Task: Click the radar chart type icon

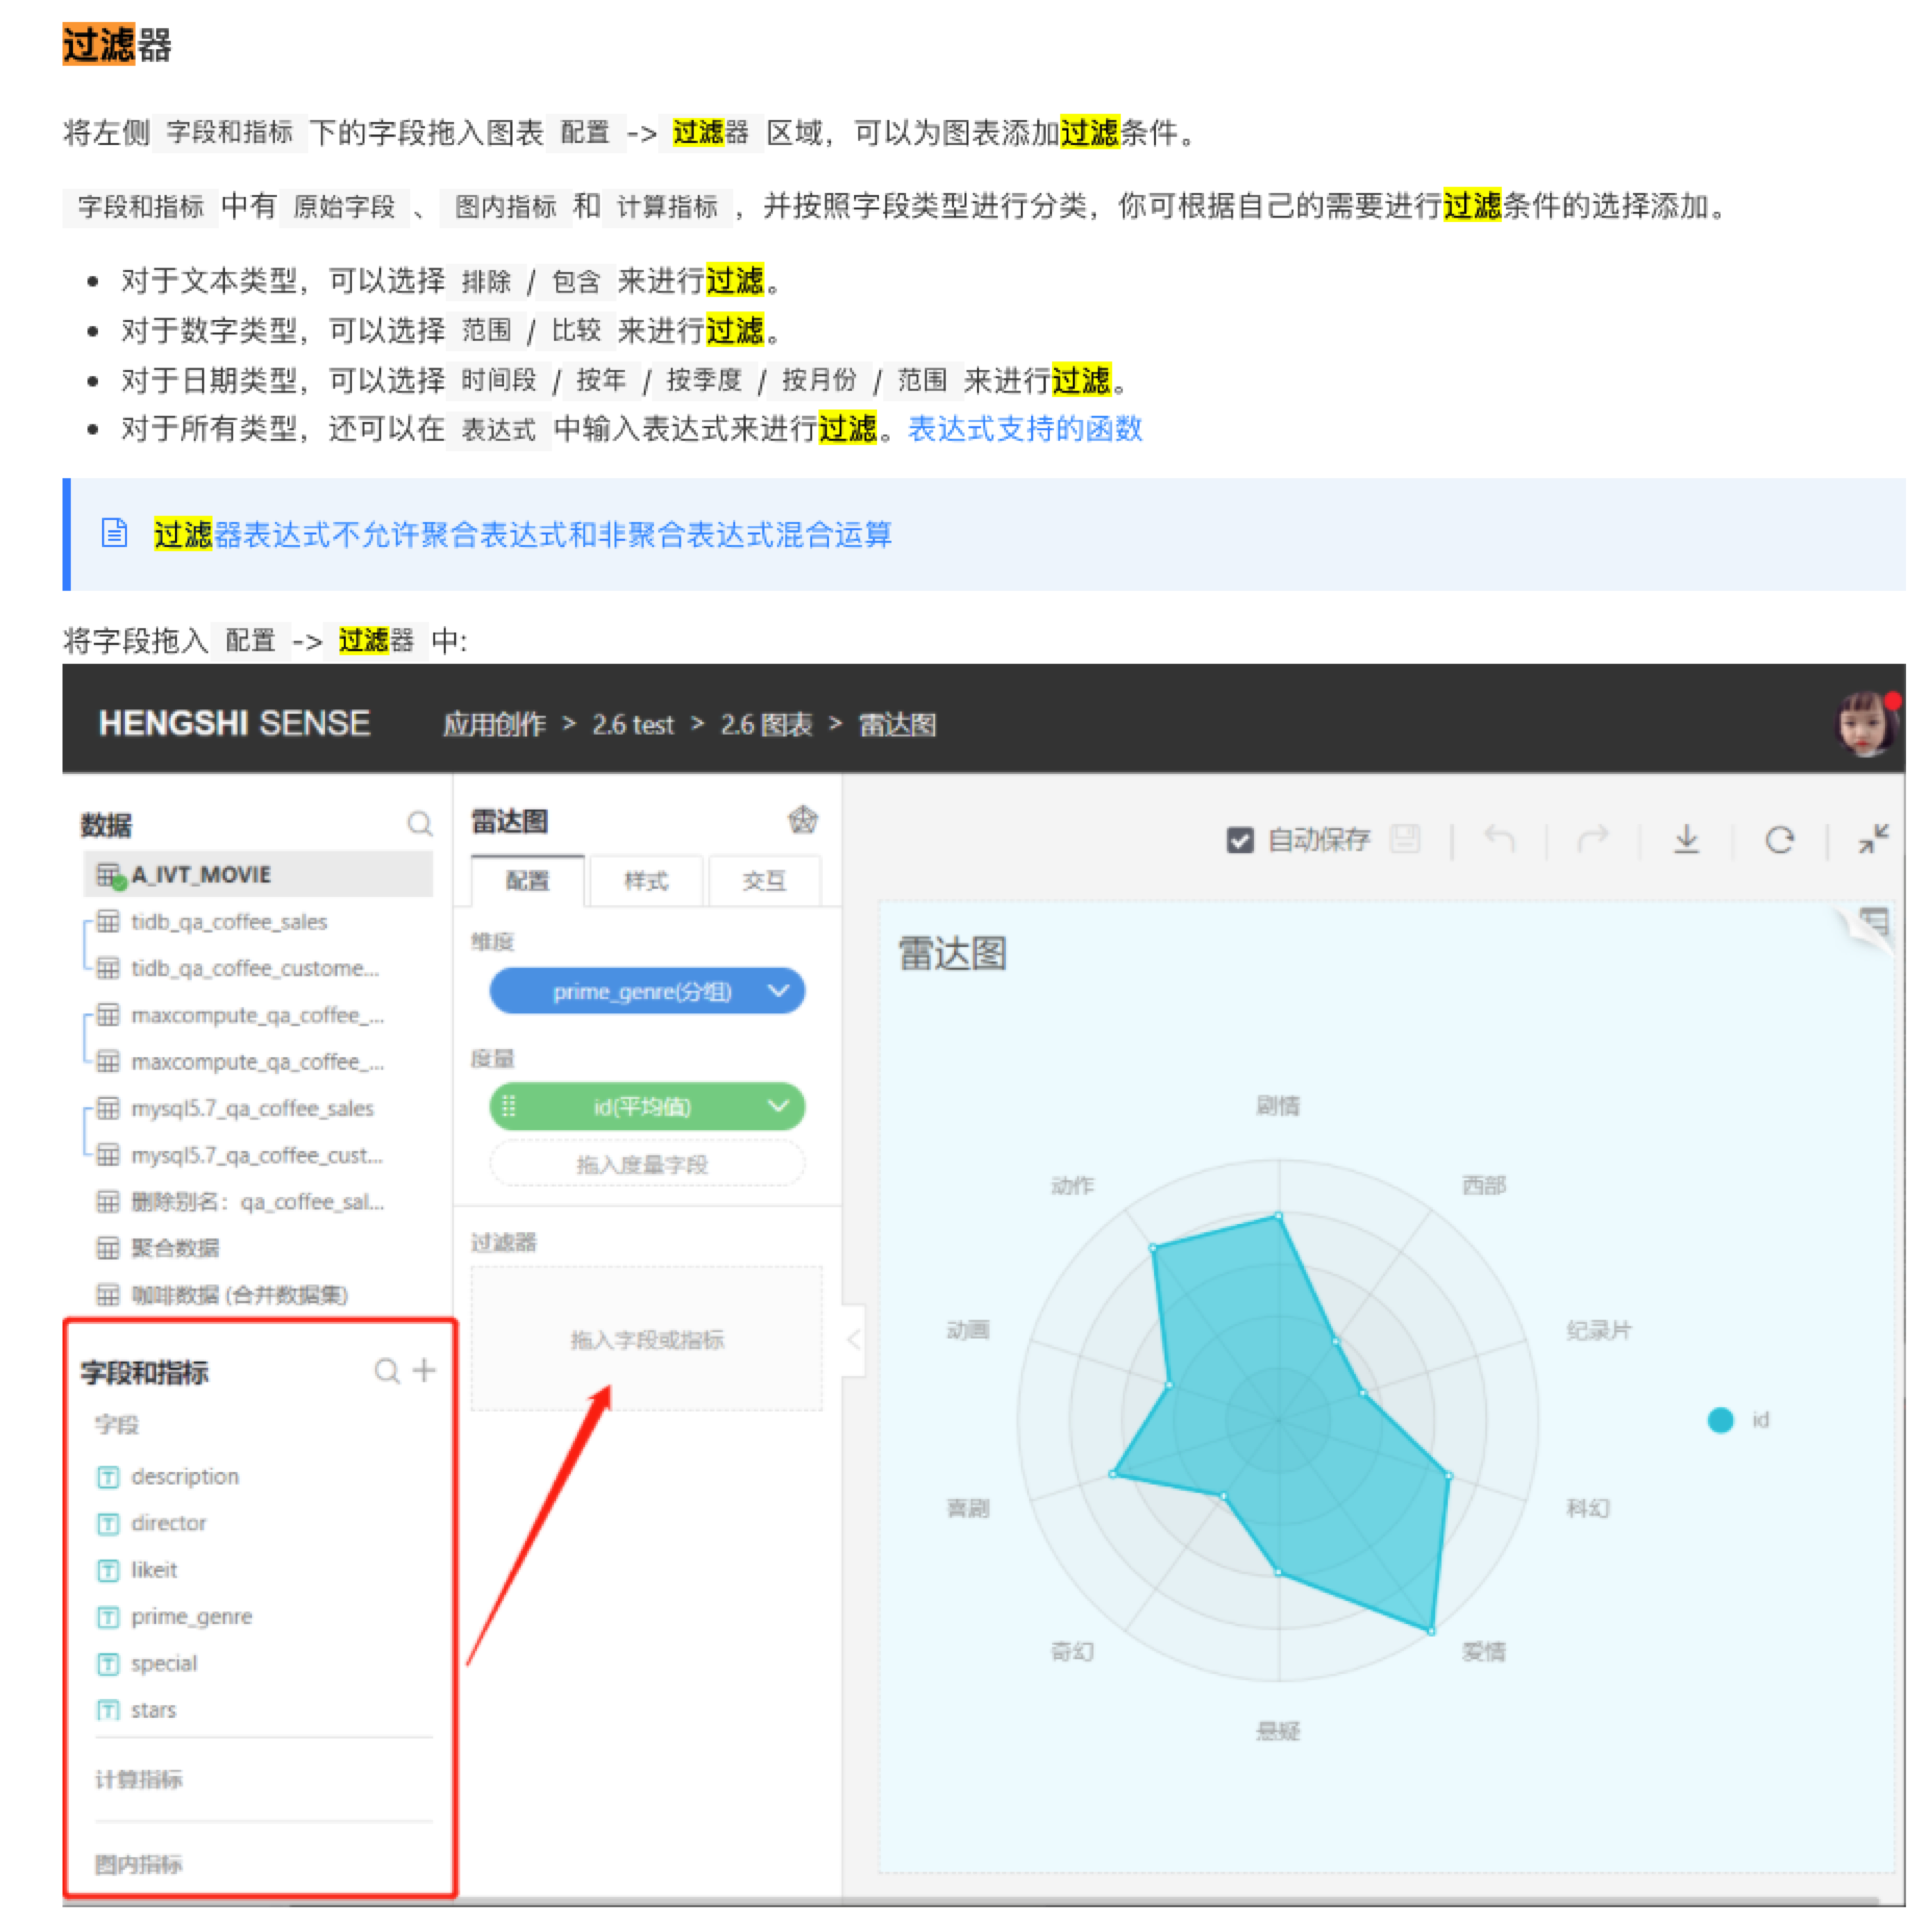Action: [x=802, y=820]
